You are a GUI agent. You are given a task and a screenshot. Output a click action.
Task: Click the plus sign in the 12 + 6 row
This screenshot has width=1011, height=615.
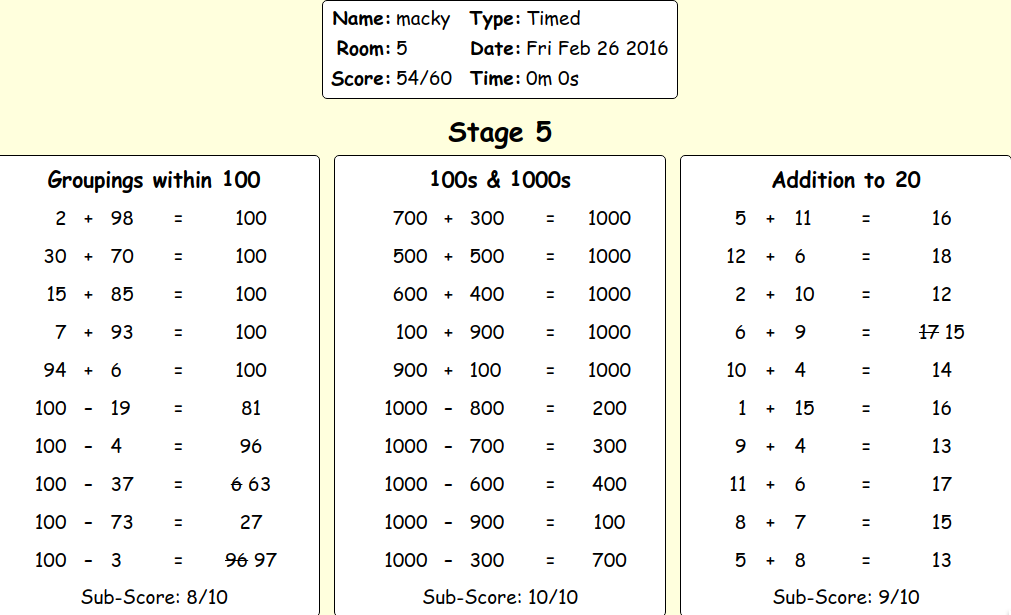(x=770, y=257)
